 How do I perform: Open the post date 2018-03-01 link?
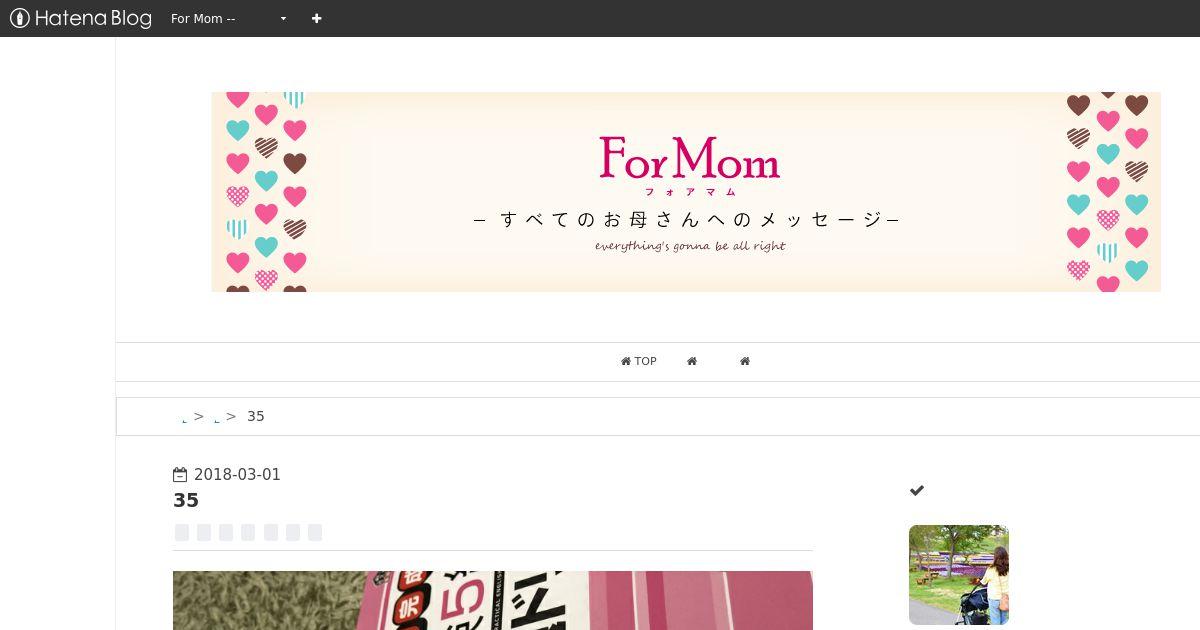coord(237,474)
